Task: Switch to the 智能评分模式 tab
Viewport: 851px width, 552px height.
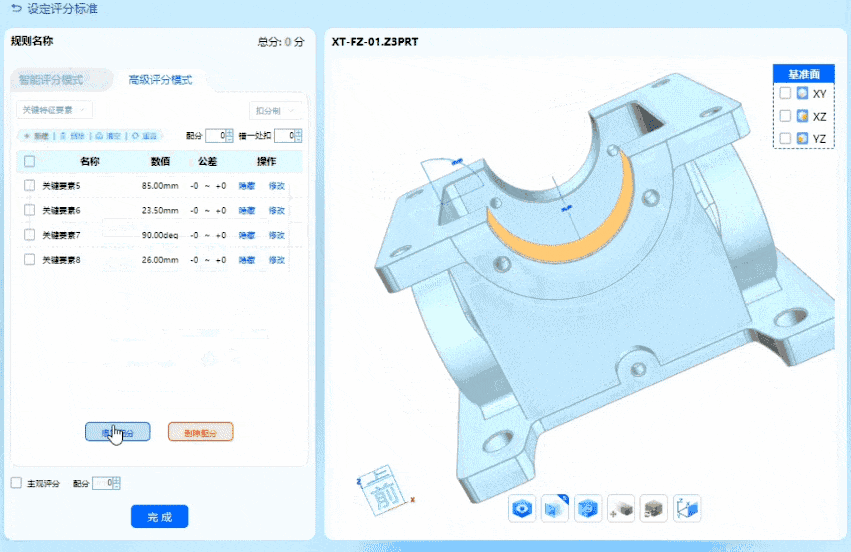Action: coord(52,80)
